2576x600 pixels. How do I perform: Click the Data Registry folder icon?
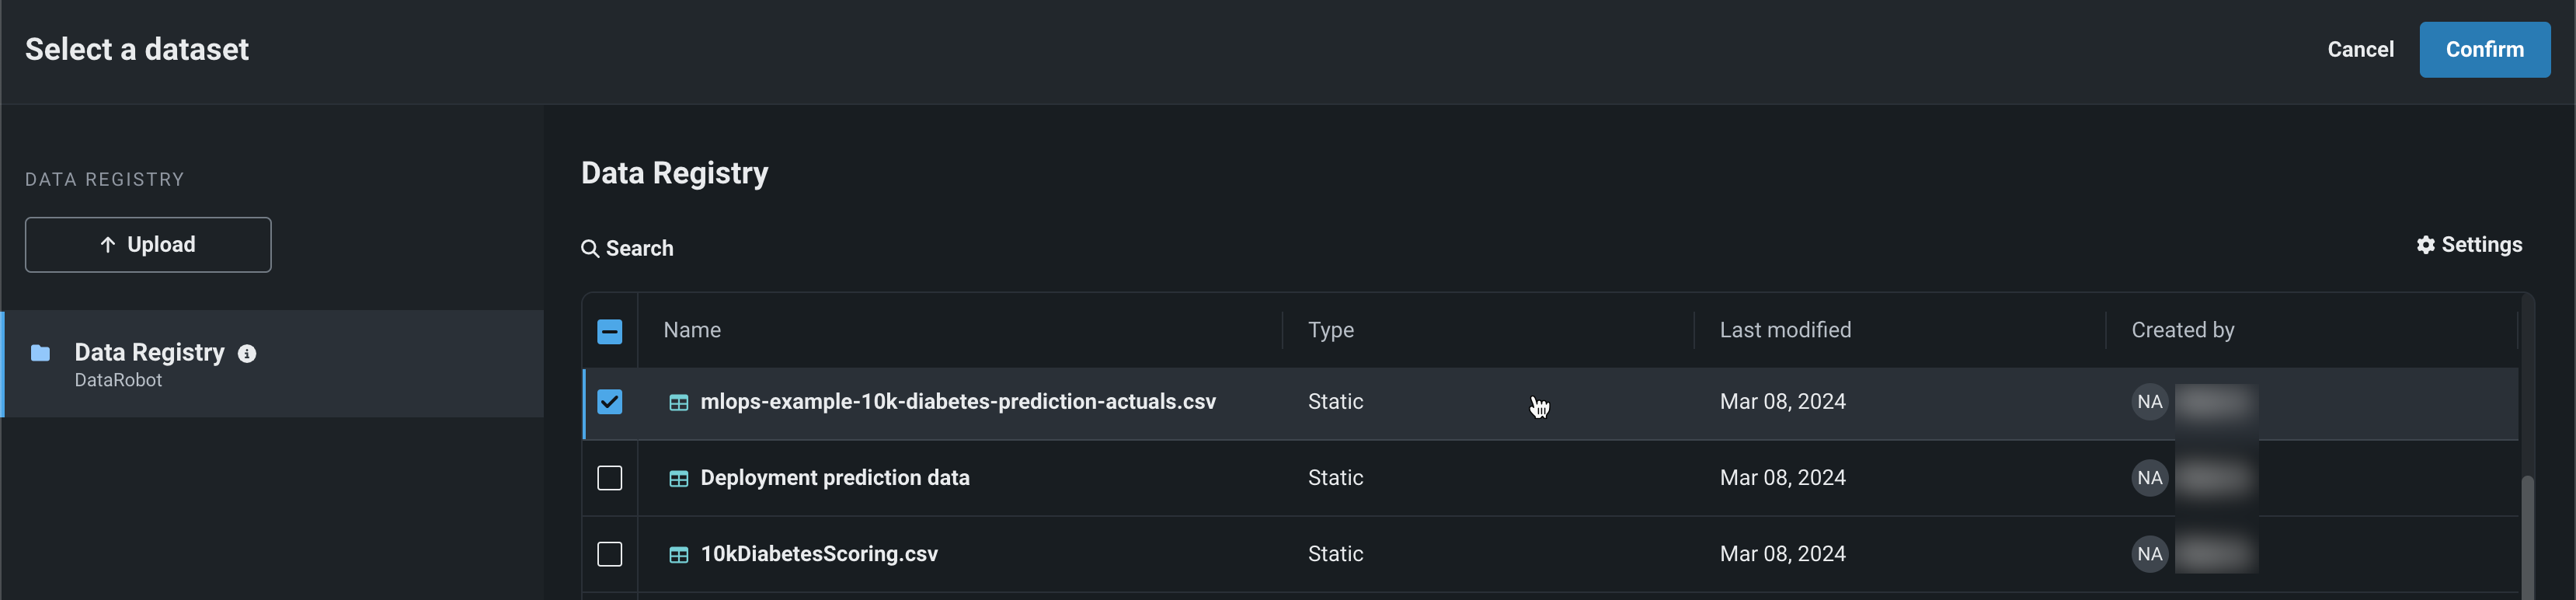coord(40,353)
